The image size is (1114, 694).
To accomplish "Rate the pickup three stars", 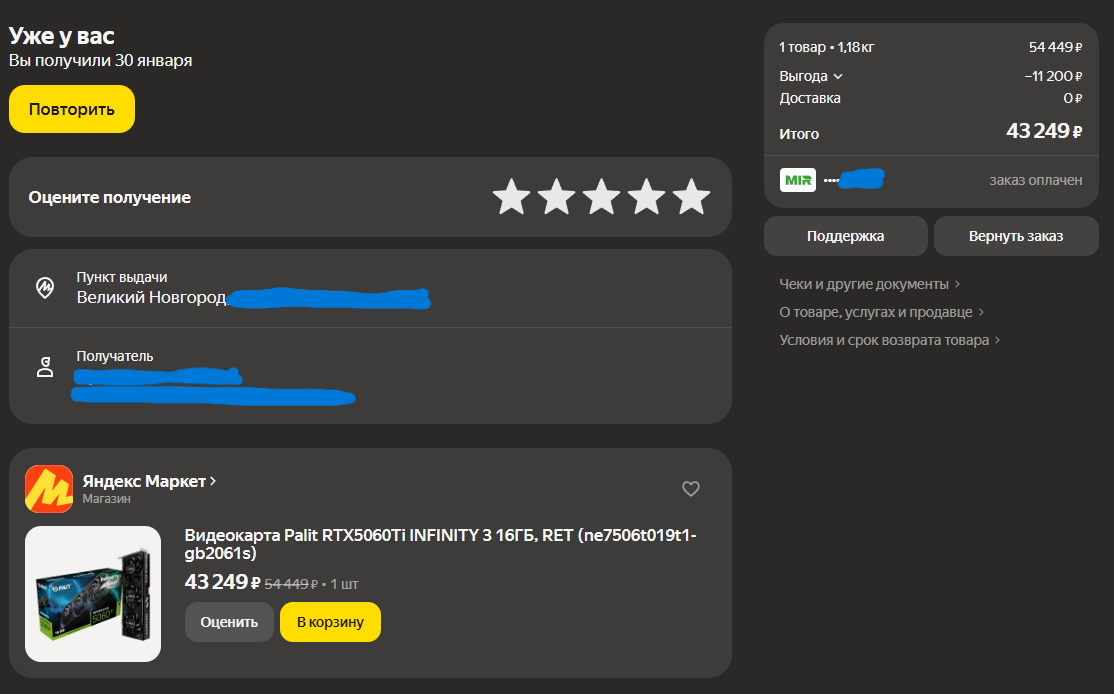I will [x=601, y=198].
